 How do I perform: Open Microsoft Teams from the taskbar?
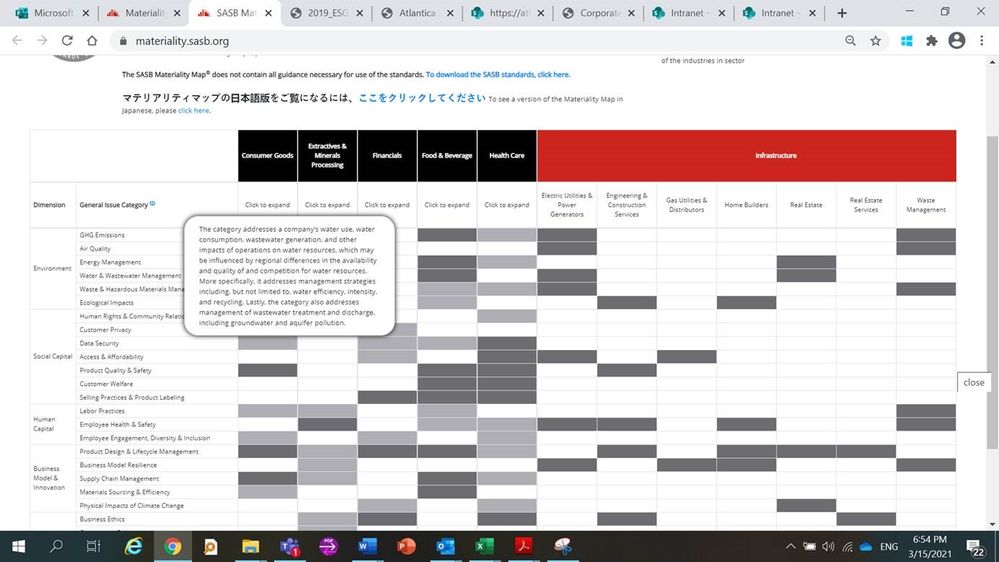point(290,546)
